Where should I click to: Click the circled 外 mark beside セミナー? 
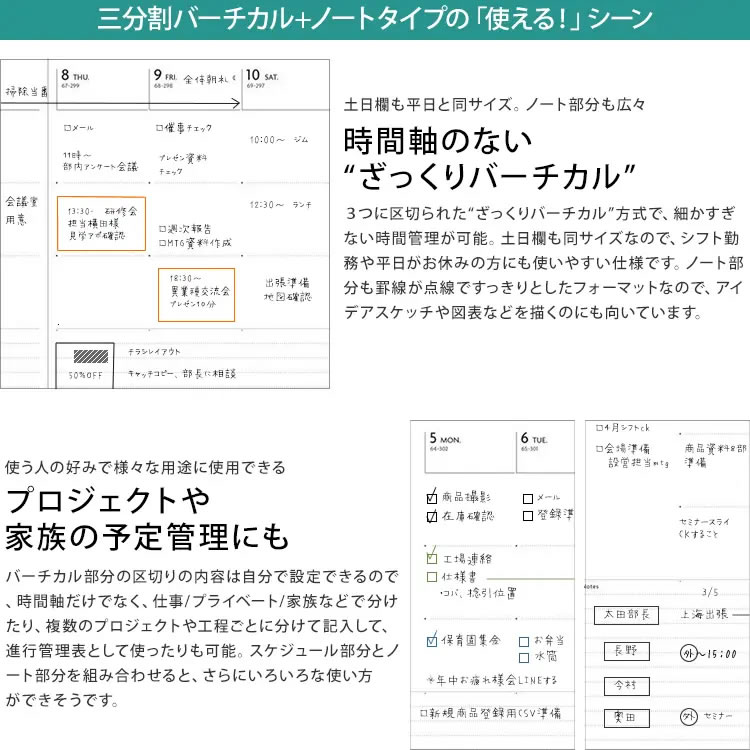(x=688, y=717)
